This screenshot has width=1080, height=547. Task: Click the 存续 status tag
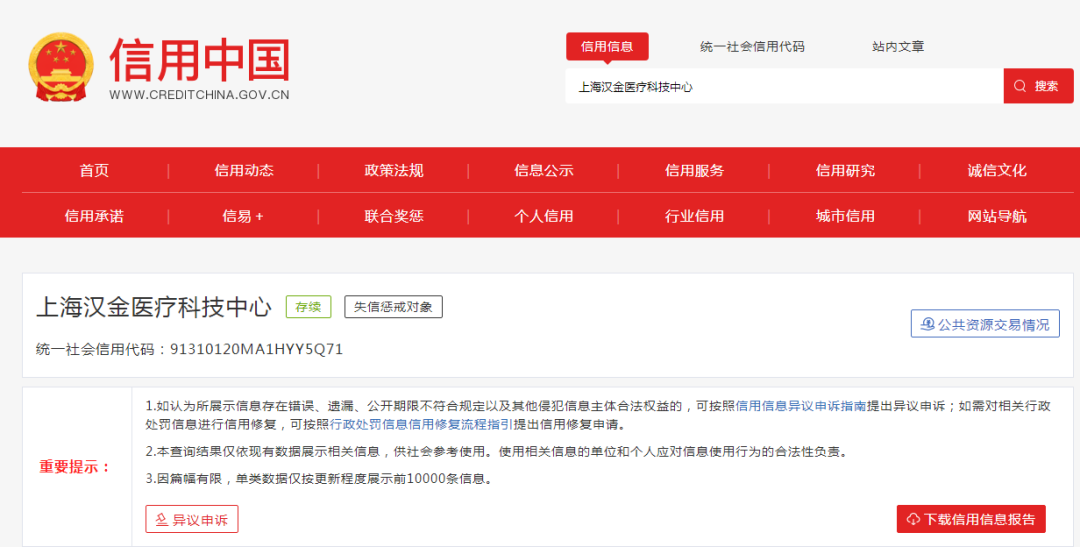click(x=309, y=307)
